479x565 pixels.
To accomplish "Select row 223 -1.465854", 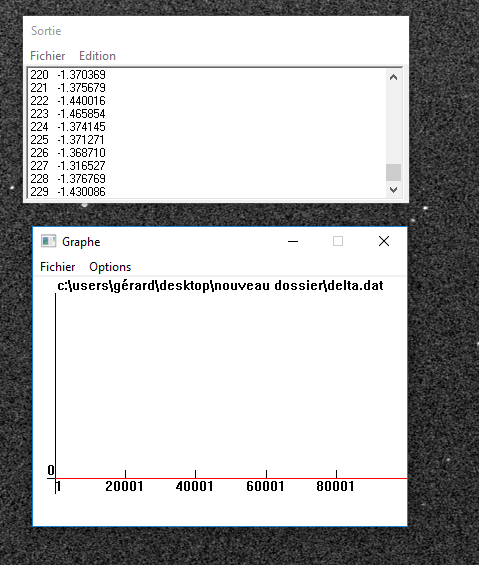I will 68,114.
